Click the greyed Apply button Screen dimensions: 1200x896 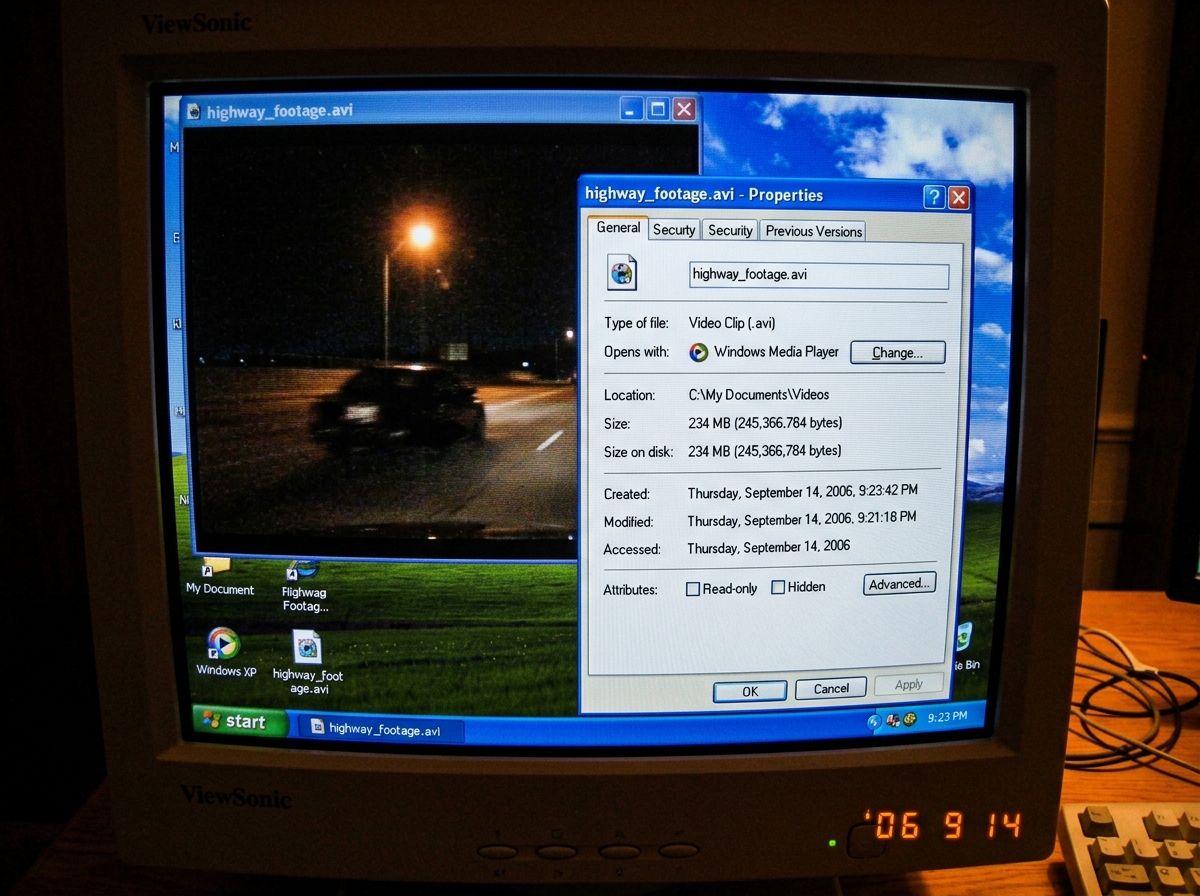[909, 685]
